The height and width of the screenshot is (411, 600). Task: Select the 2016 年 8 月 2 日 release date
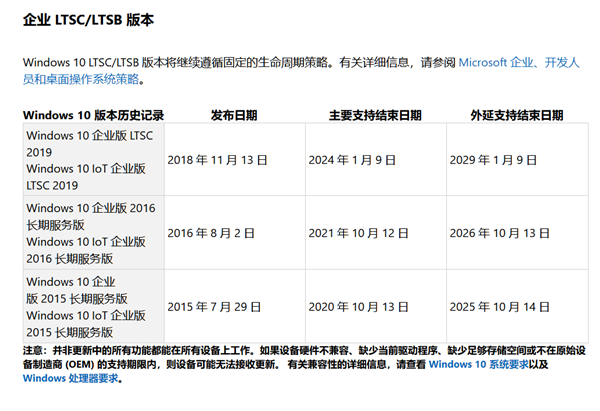point(212,233)
